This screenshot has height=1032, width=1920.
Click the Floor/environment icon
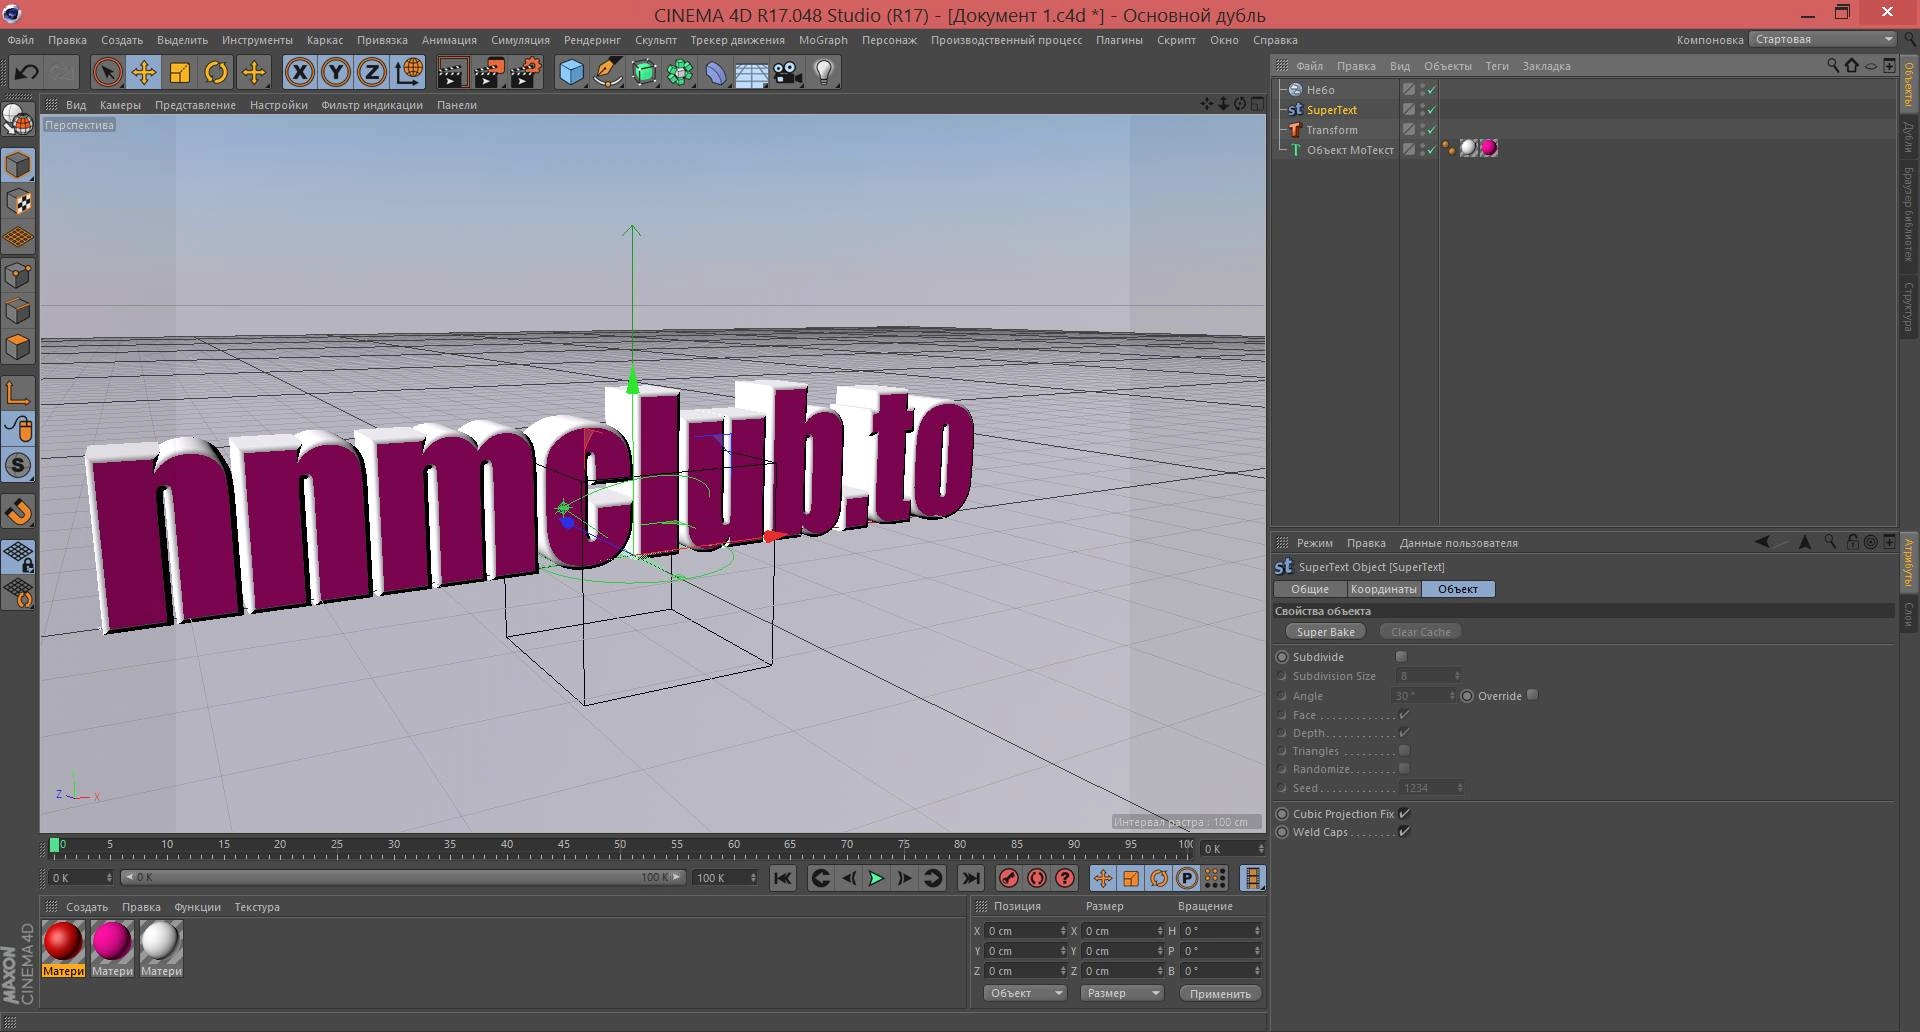751,72
